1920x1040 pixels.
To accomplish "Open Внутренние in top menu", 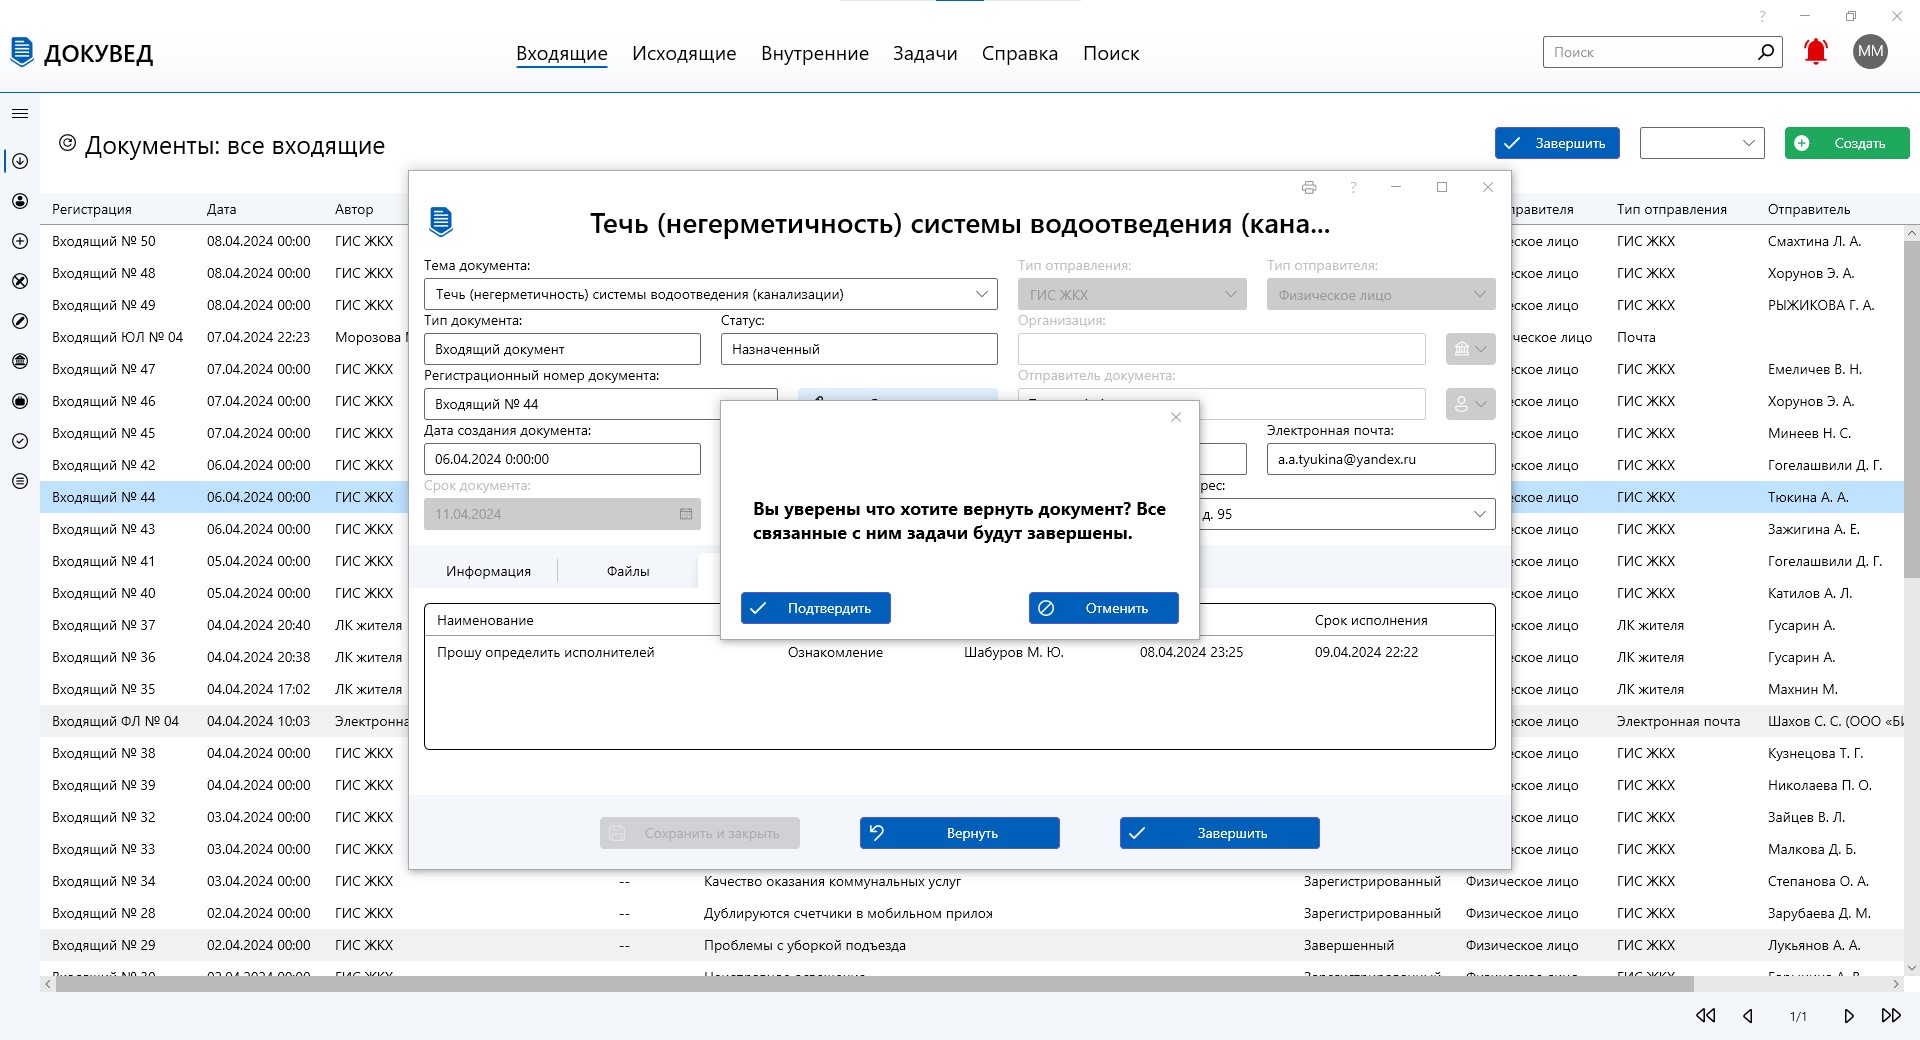I will click(815, 53).
